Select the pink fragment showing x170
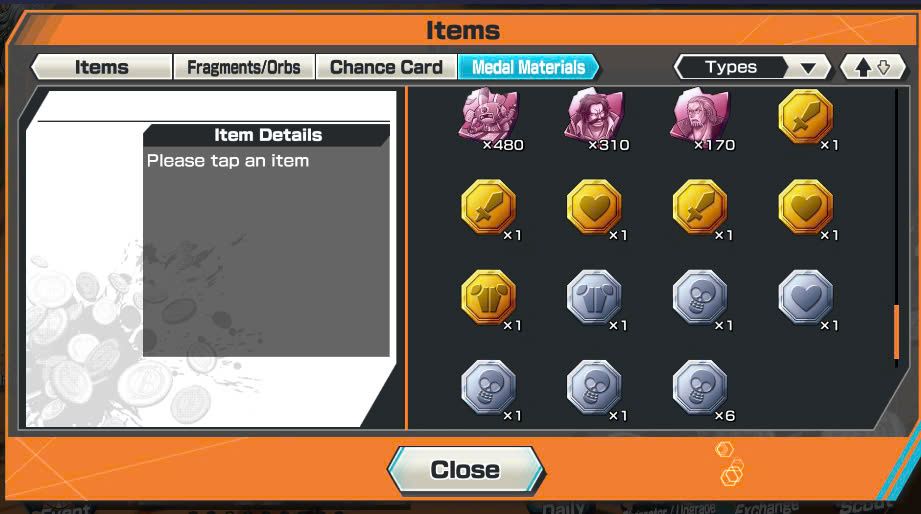 pos(700,116)
